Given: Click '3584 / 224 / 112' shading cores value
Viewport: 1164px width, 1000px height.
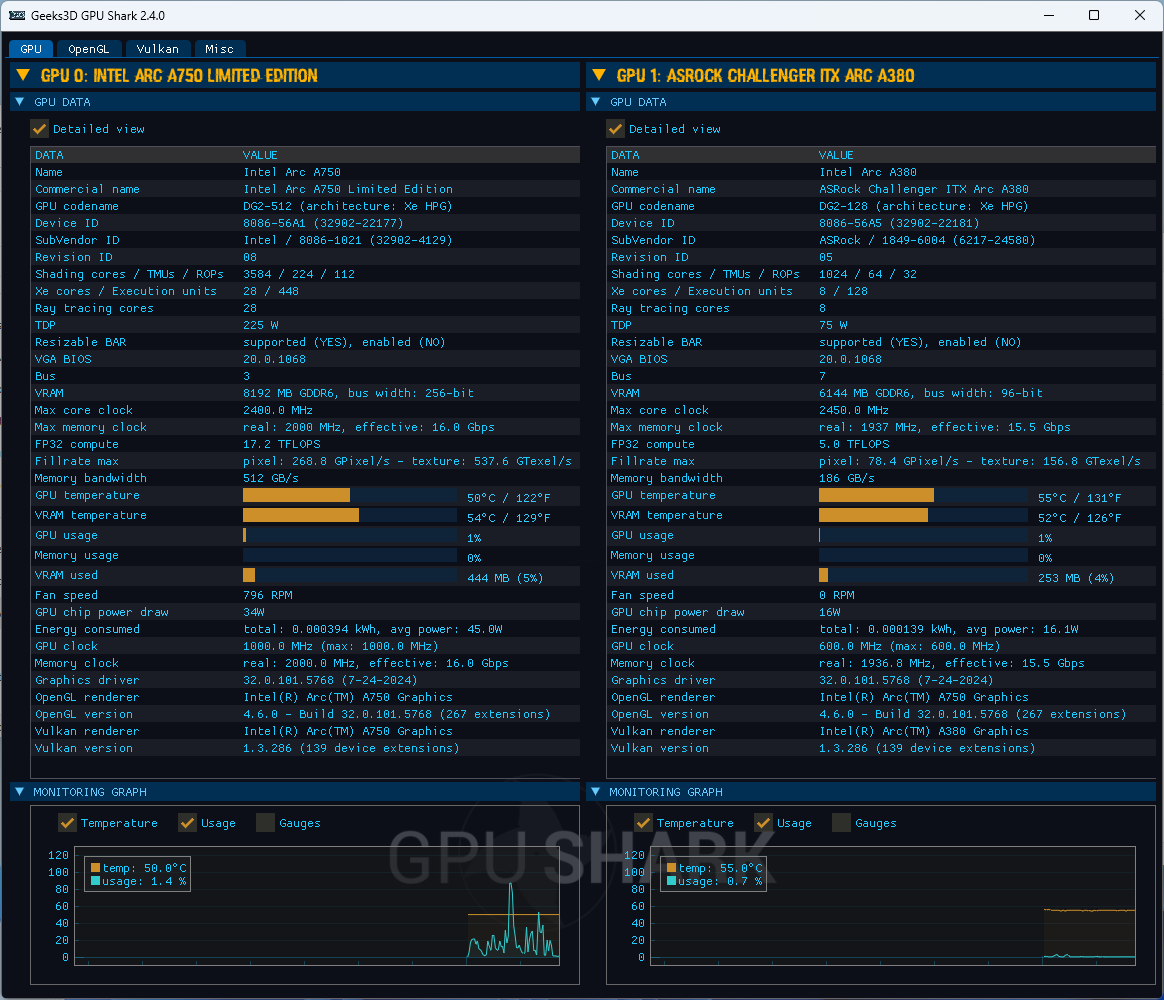Looking at the screenshot, I should pyautogui.click(x=299, y=274).
